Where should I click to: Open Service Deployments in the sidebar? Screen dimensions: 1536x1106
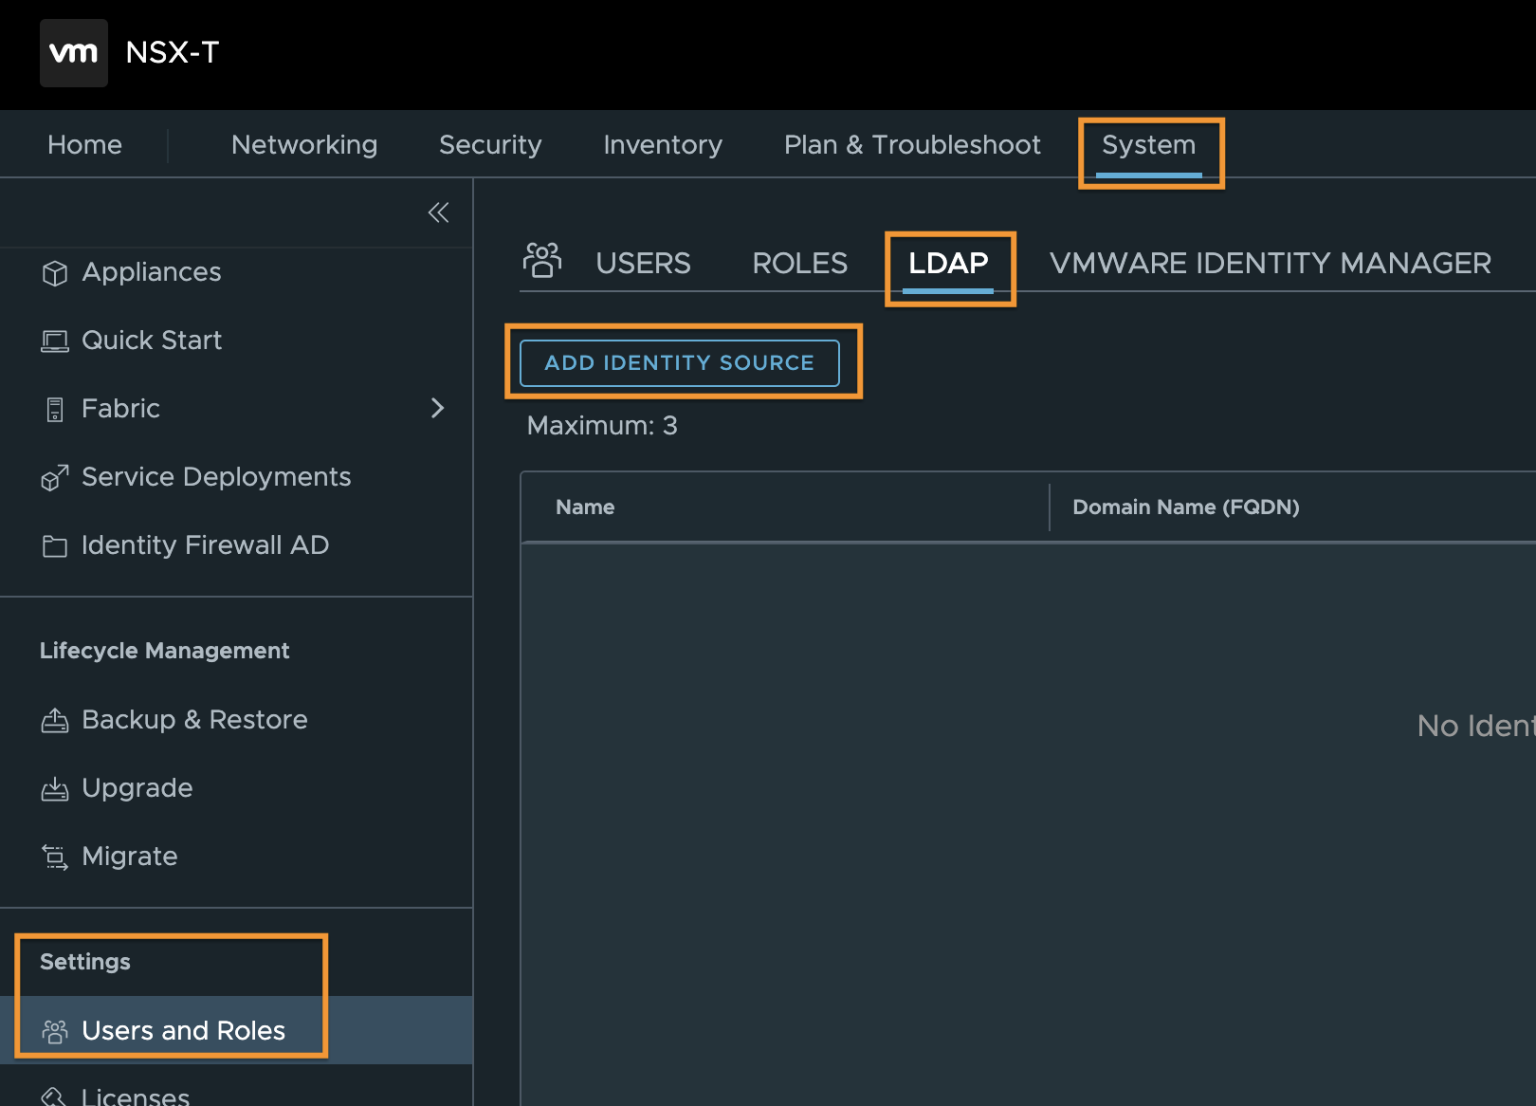coord(216,477)
